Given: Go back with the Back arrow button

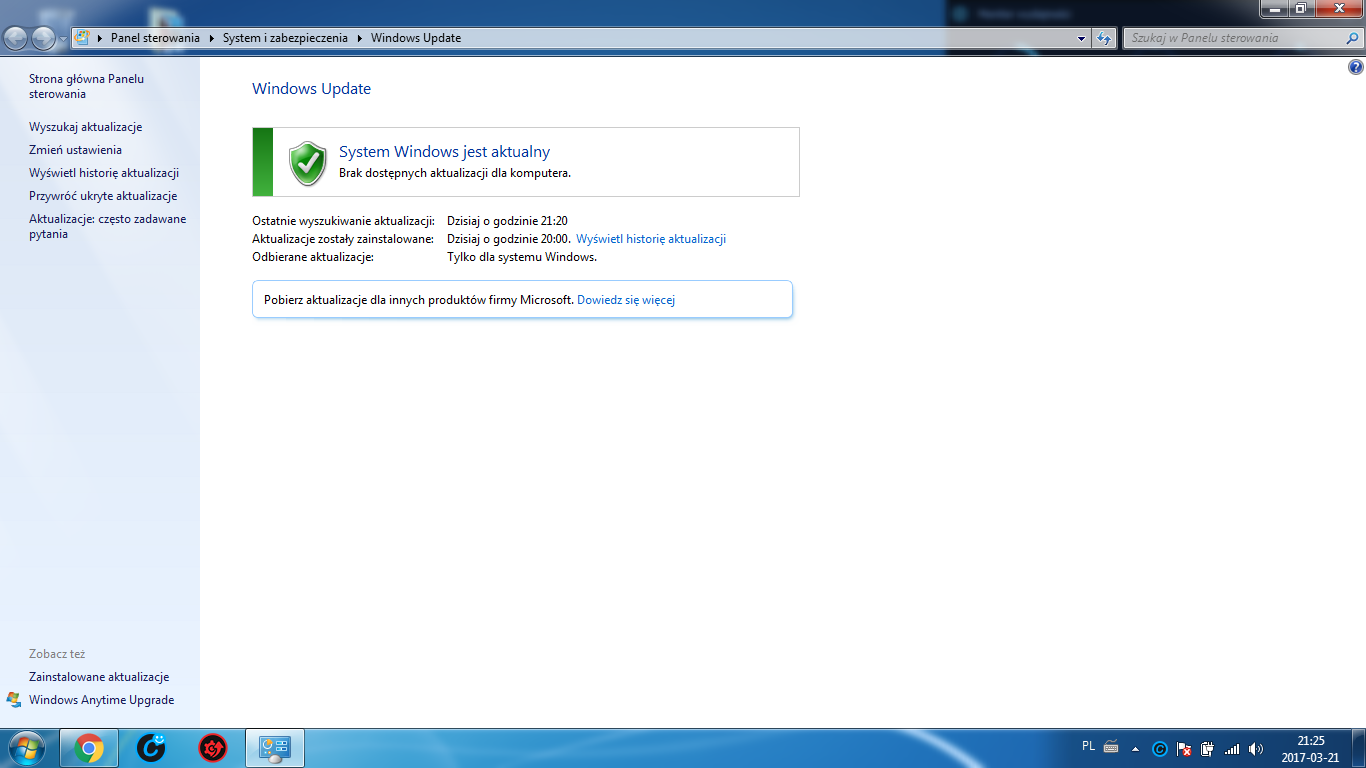Looking at the screenshot, I should tap(16, 38).
